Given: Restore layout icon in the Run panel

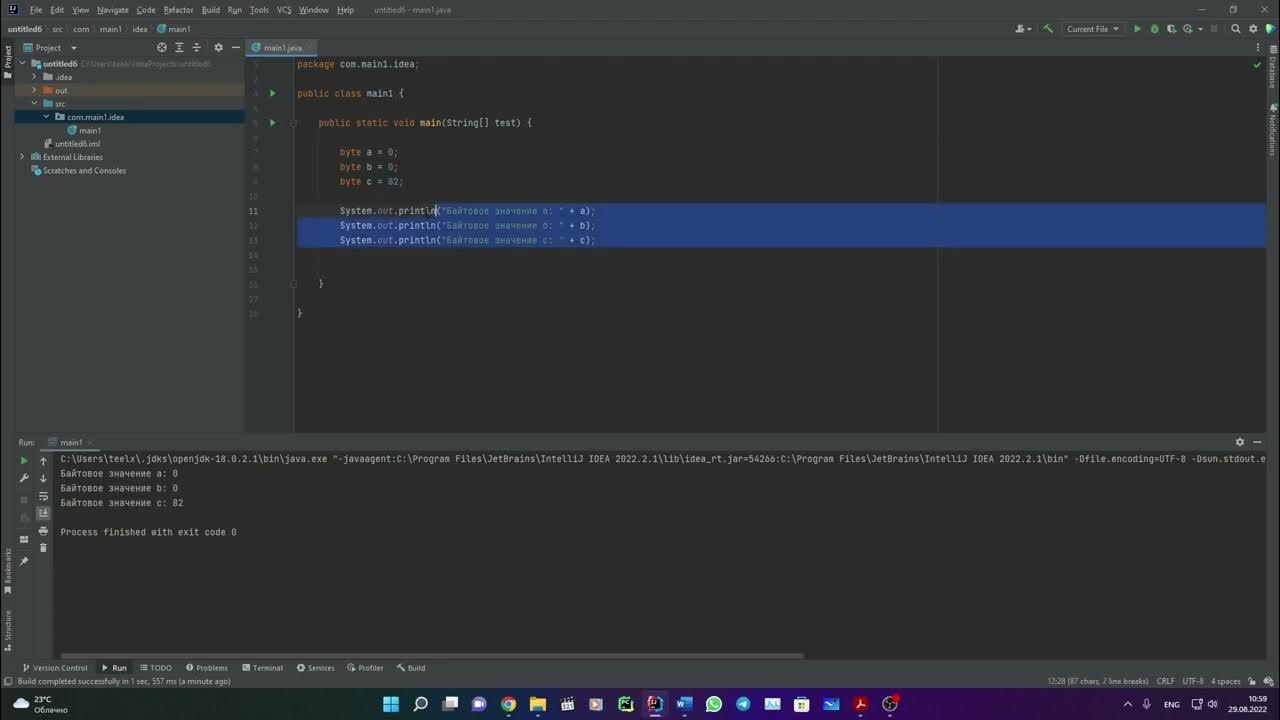Looking at the screenshot, I should pos(24,539).
